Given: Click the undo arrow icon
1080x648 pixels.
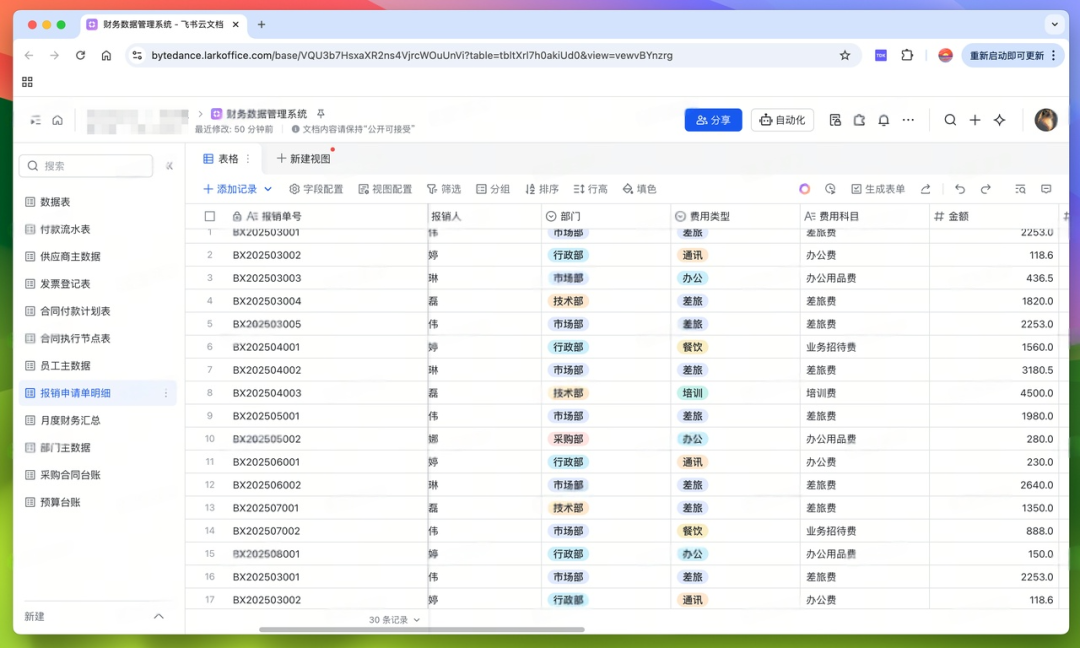Looking at the screenshot, I should [959, 189].
